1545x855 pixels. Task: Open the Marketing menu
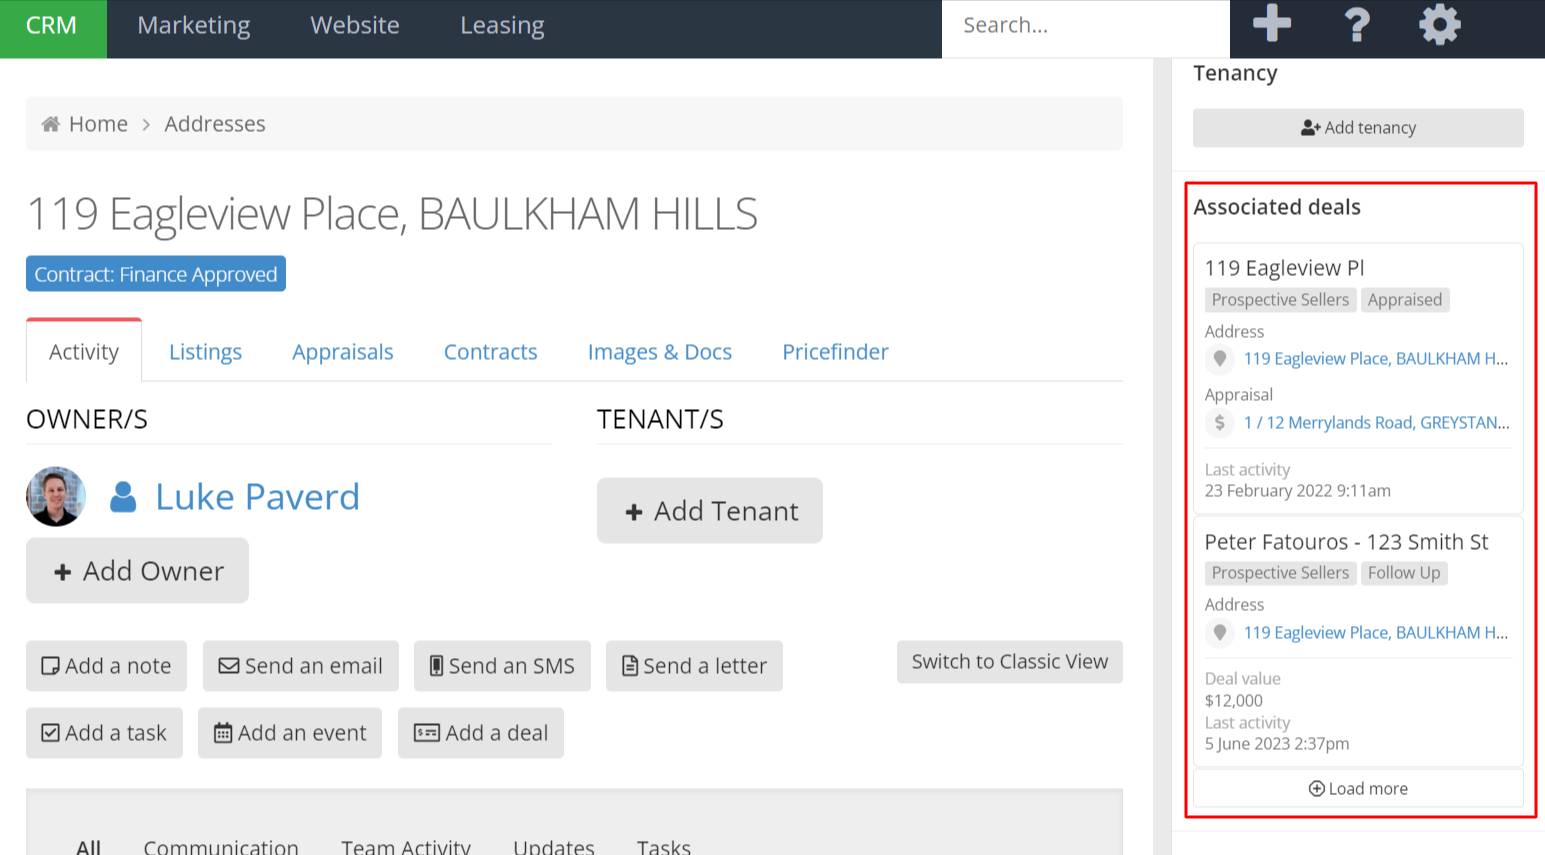point(194,26)
